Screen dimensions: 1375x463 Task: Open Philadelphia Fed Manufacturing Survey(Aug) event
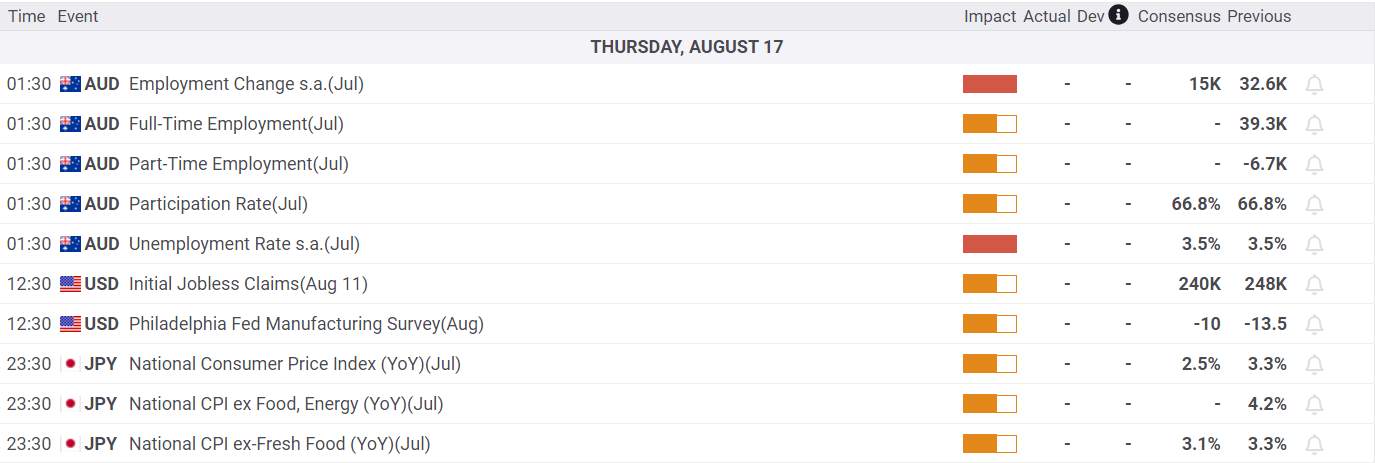[306, 324]
